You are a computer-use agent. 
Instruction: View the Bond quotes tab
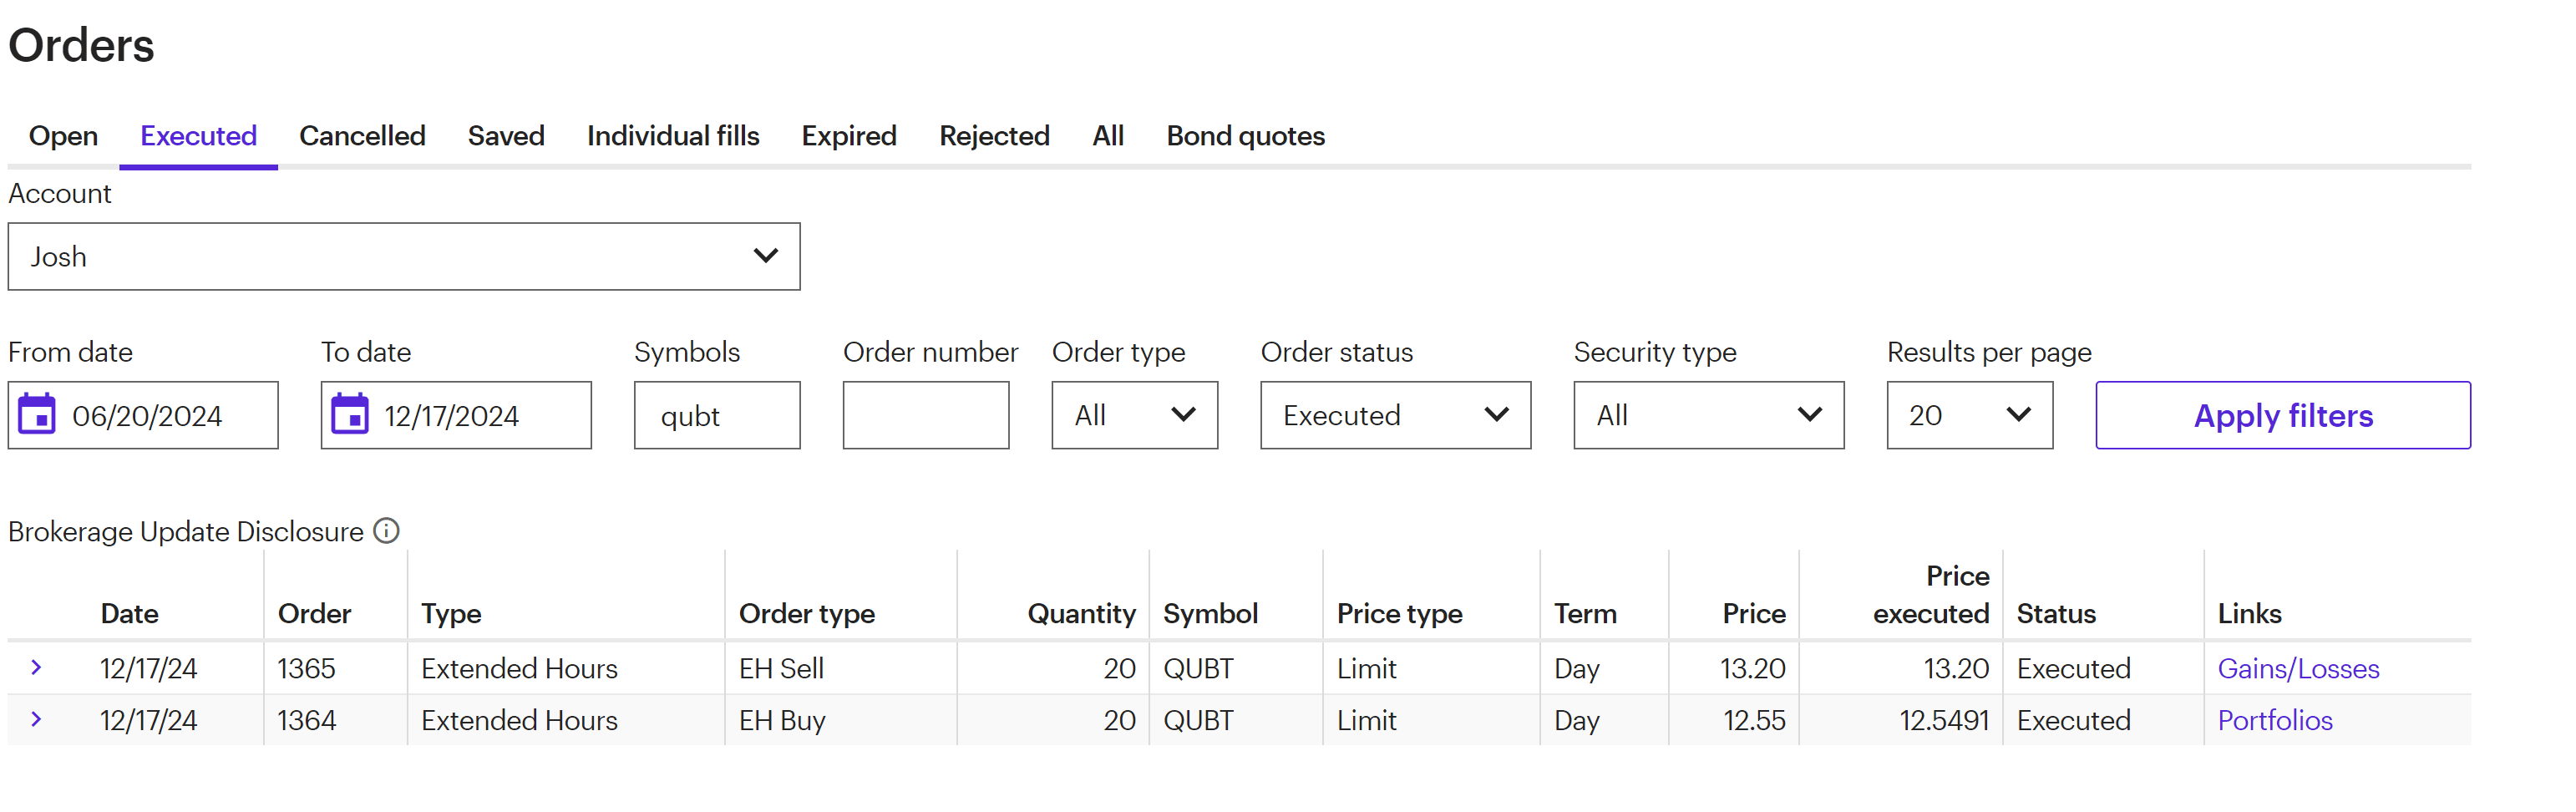pyautogui.click(x=1245, y=136)
